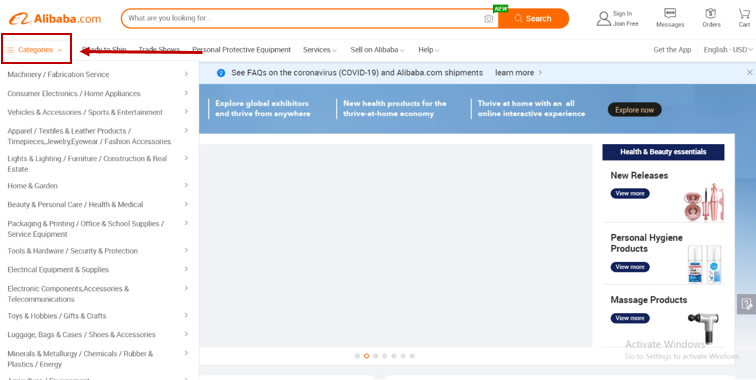Open the shopping Cart icon
756x380 pixels.
pos(744,18)
